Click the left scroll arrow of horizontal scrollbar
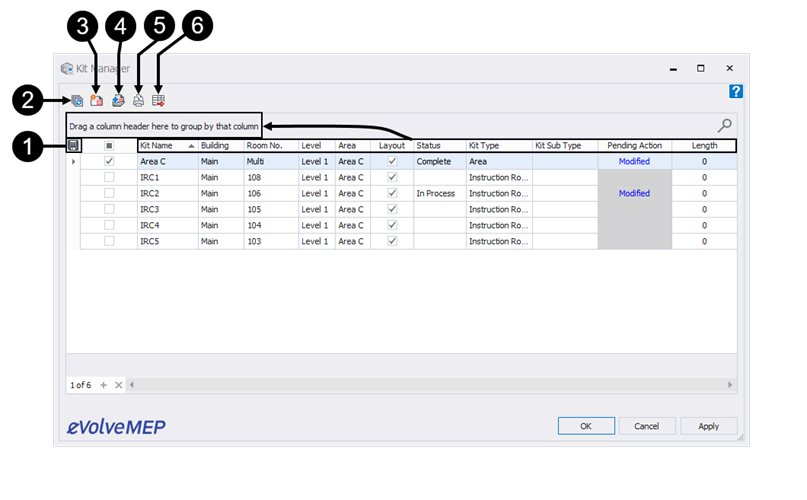This screenshot has height=500, width=807. pyautogui.click(x=132, y=385)
